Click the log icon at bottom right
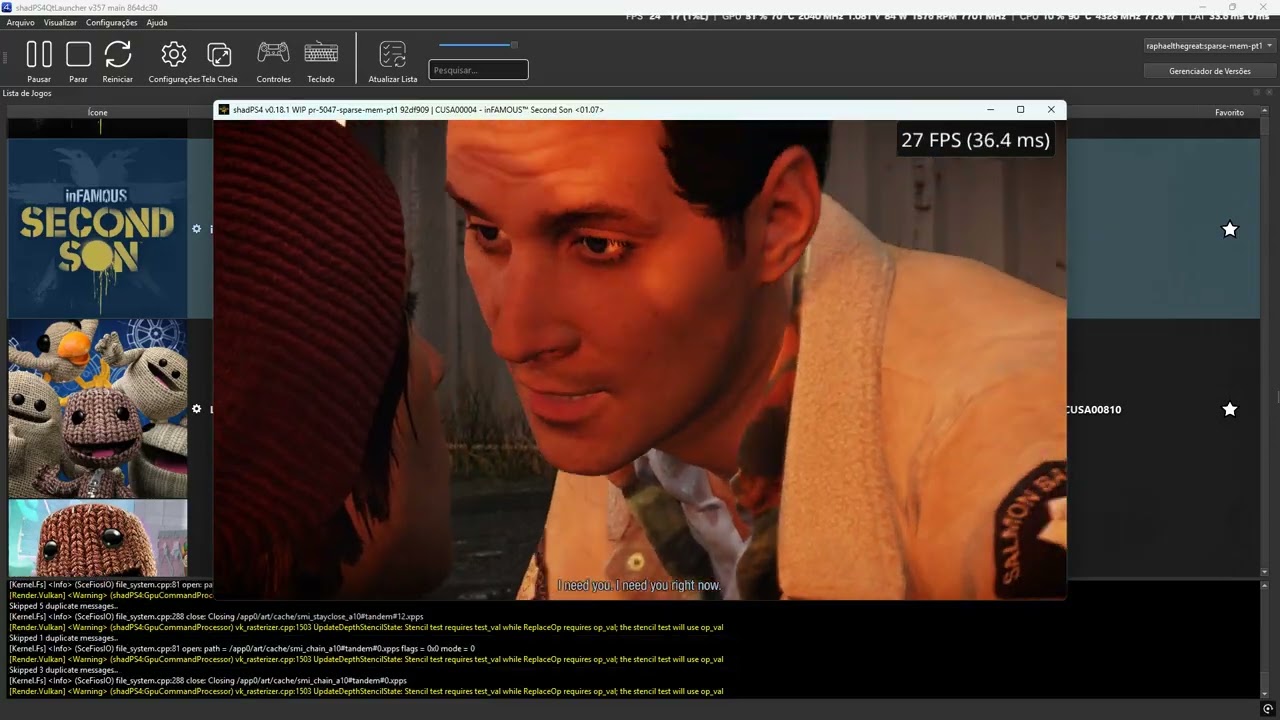This screenshot has height=720, width=1280. pos(1268,709)
